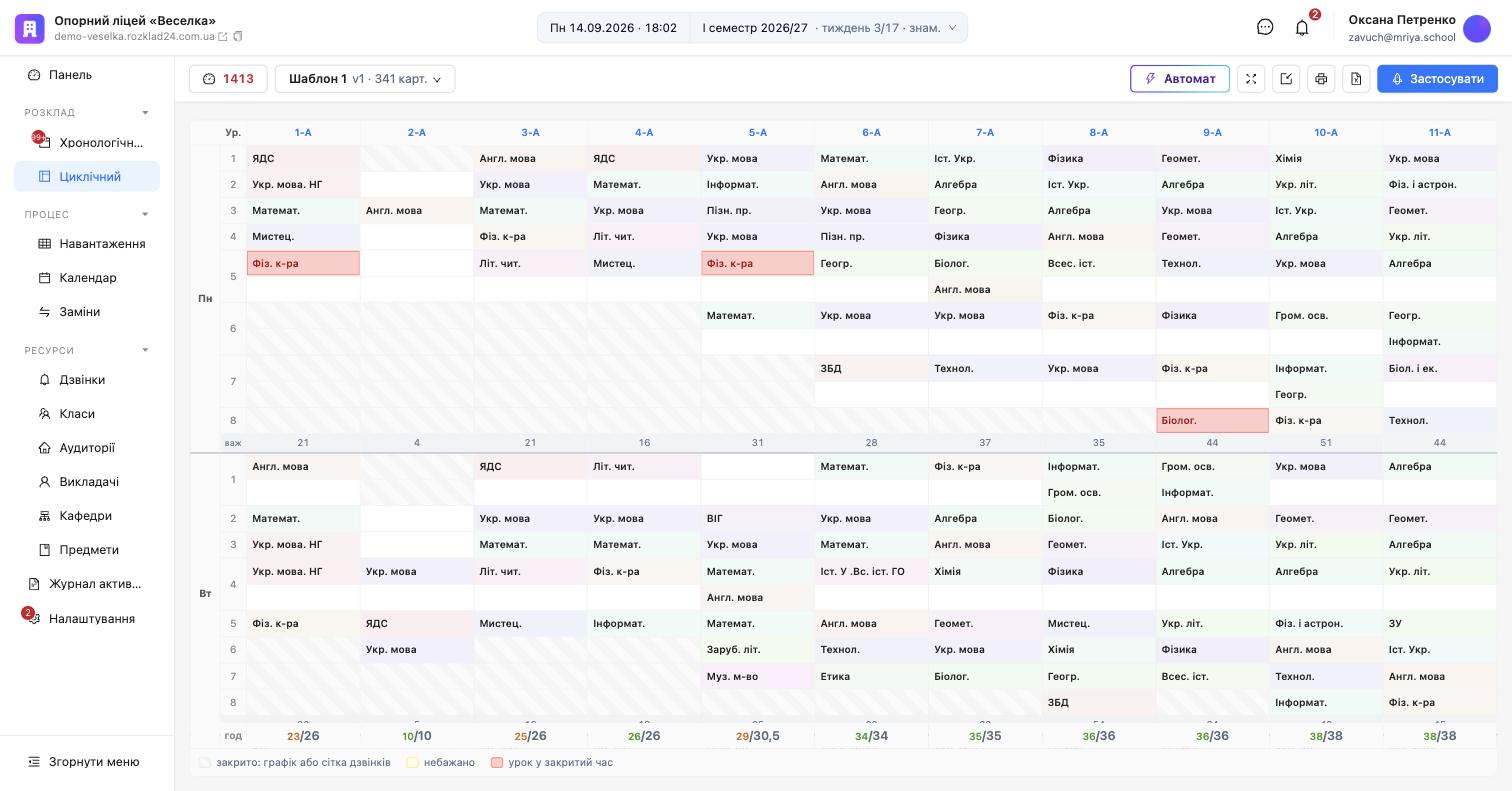Click the 1413 score indicator button

[x=228, y=79]
